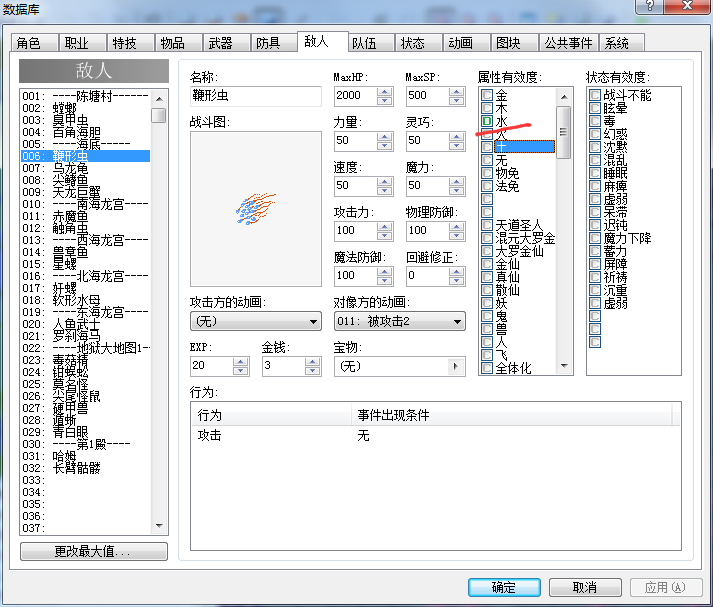
Task: Select enemy 023: 毒菇精
Action: click(x=85, y=360)
